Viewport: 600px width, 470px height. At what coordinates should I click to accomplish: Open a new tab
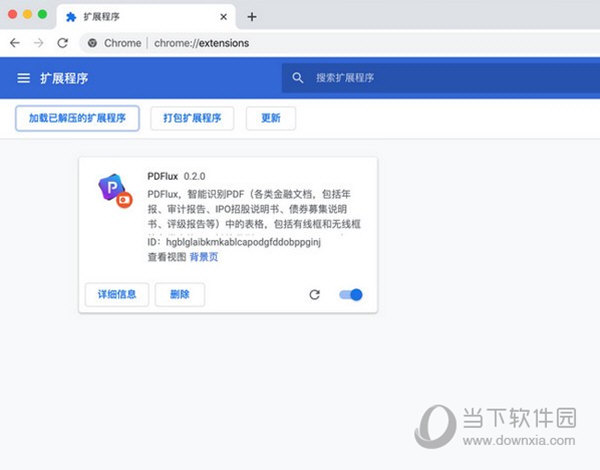click(x=252, y=17)
